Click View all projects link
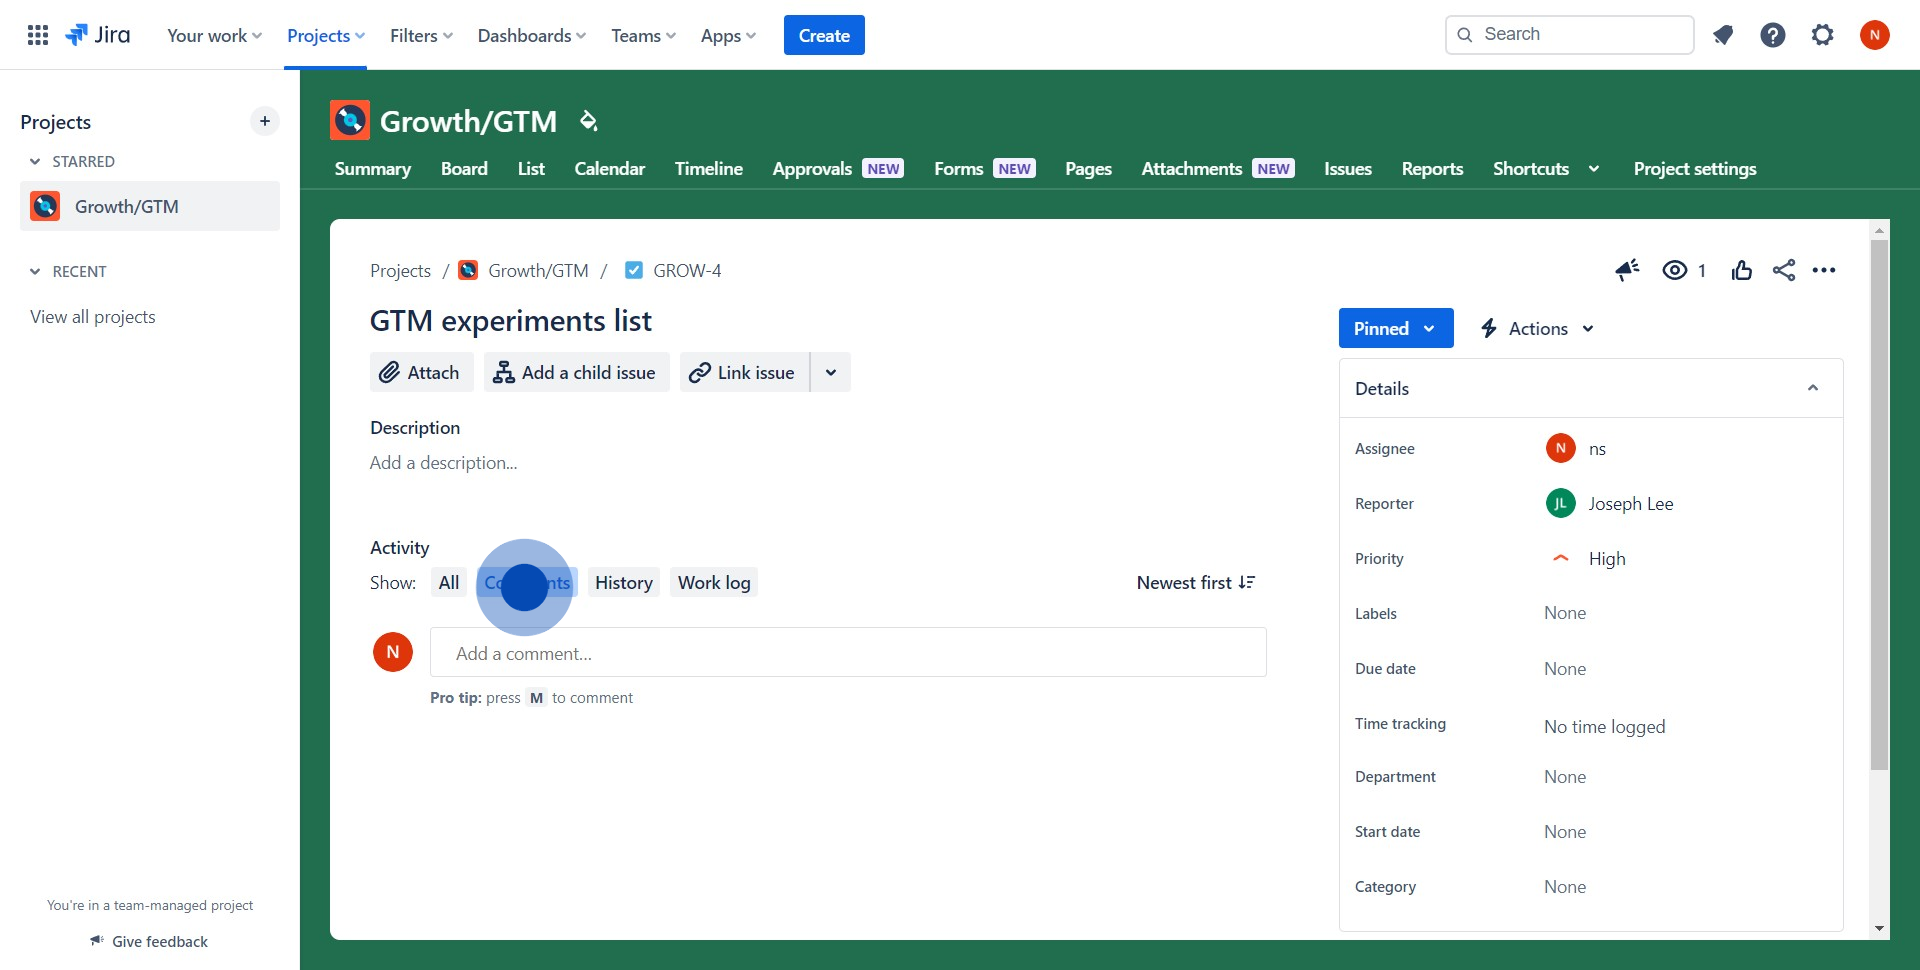The width and height of the screenshot is (1920, 970). point(93,317)
